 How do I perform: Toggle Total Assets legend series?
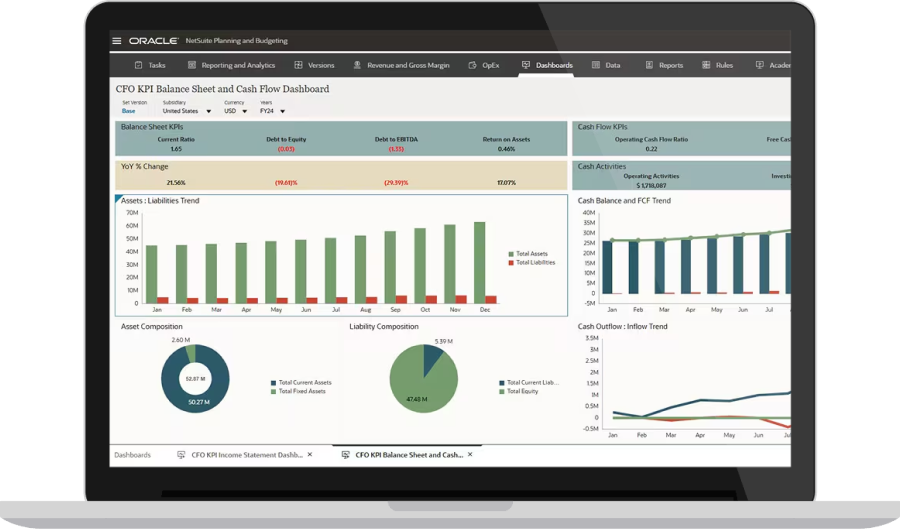(x=531, y=254)
